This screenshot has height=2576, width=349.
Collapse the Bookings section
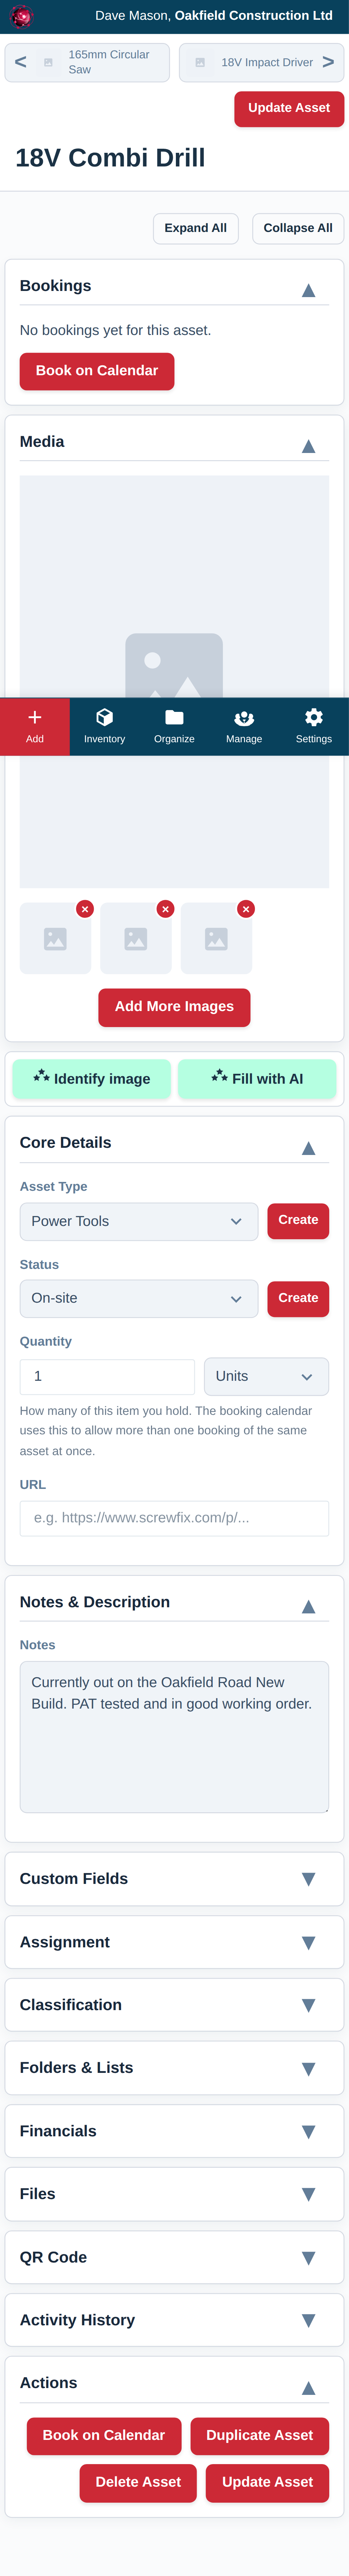[308, 290]
